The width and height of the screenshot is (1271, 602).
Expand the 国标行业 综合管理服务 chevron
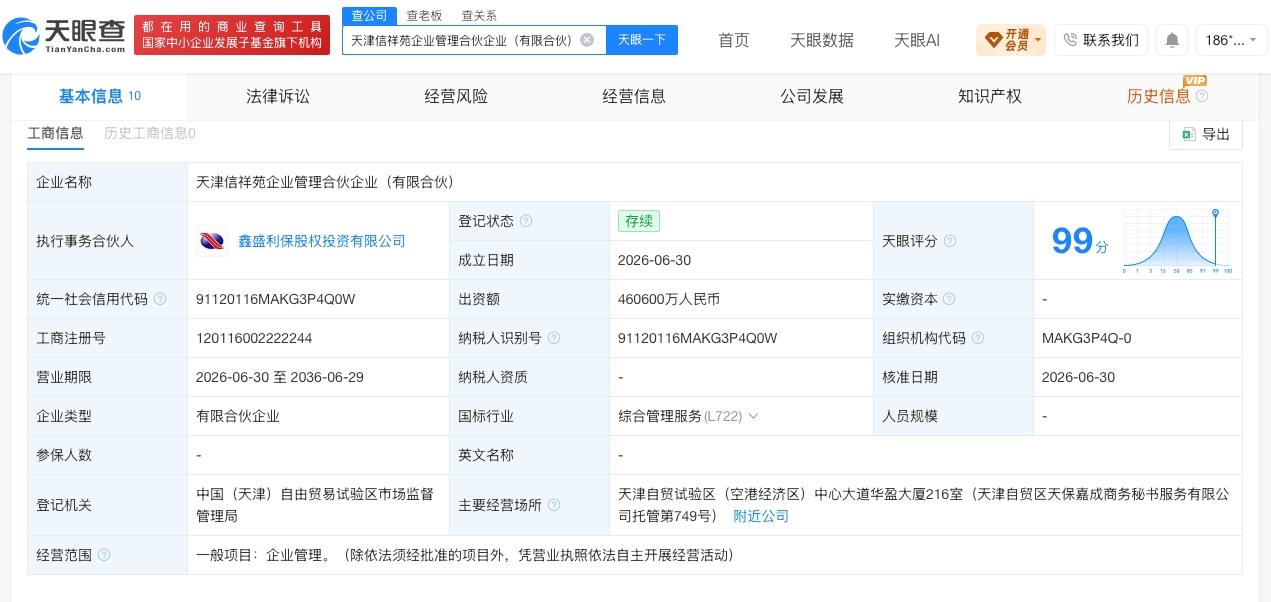pyautogui.click(x=753, y=416)
